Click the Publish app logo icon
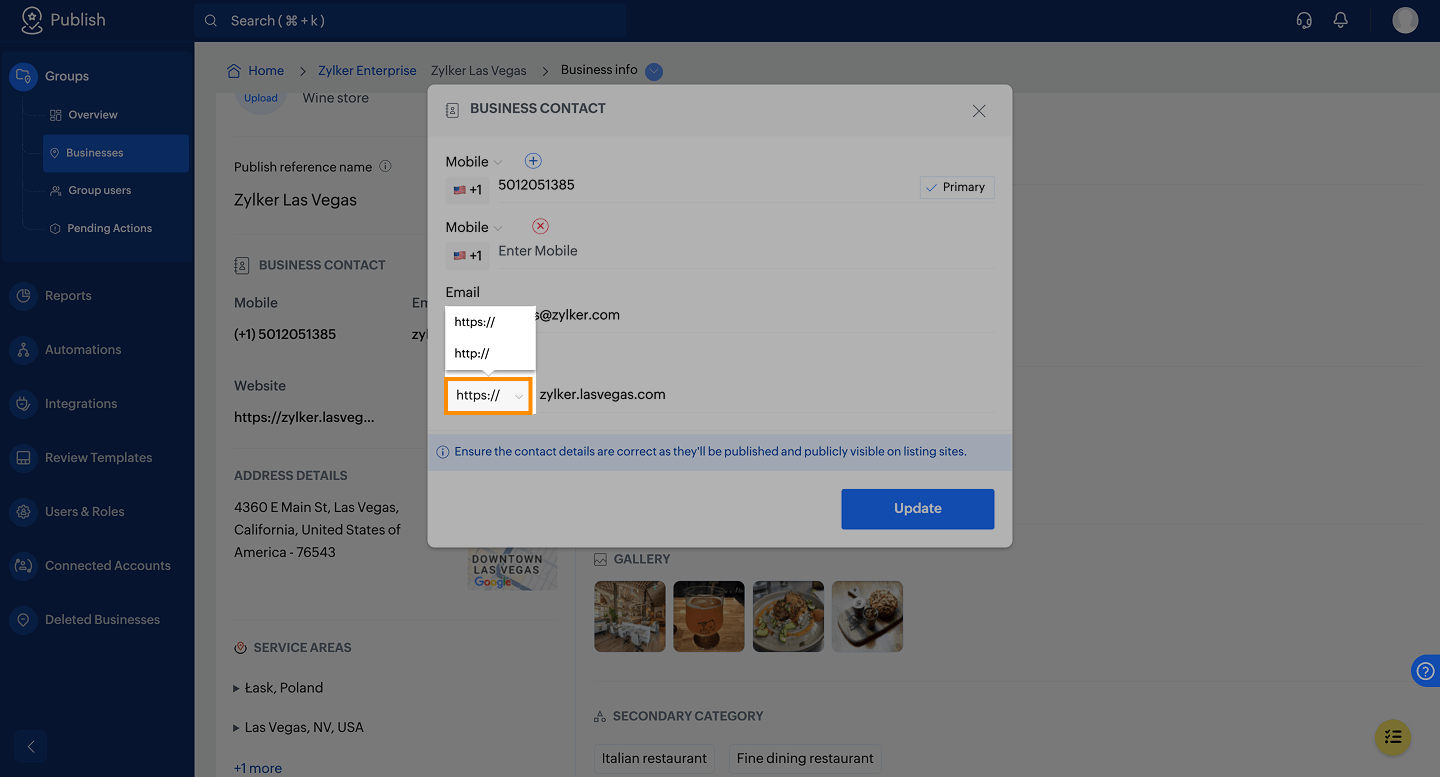 tap(32, 20)
